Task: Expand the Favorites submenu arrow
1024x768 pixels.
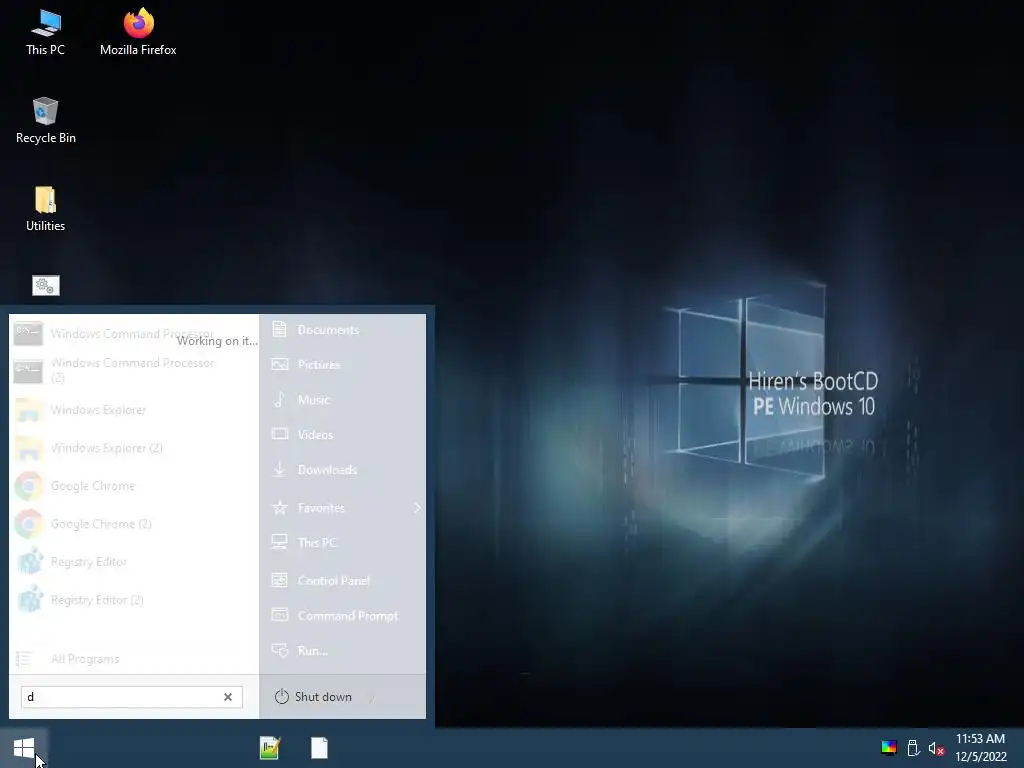Action: tap(417, 507)
